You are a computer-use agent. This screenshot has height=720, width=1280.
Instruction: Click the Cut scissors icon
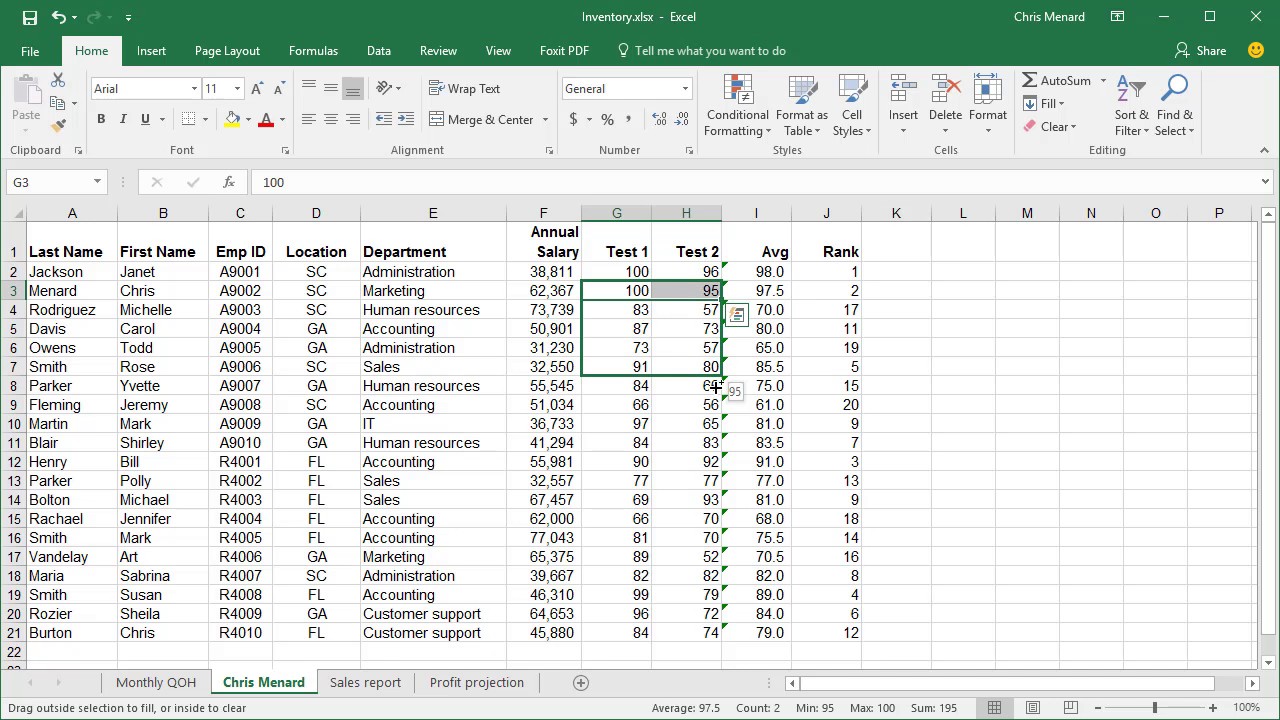[x=58, y=80]
